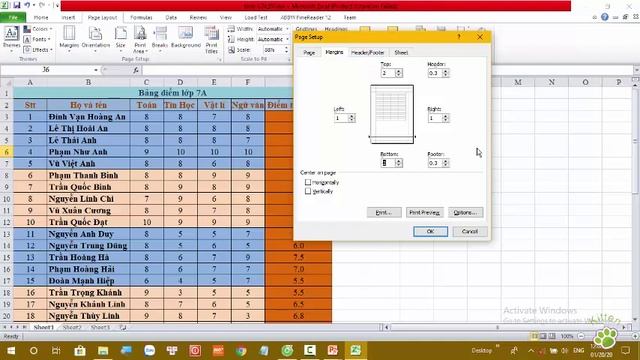Switch to Page Break Preview view
Screen dimensions: 640x360
coord(552,336)
